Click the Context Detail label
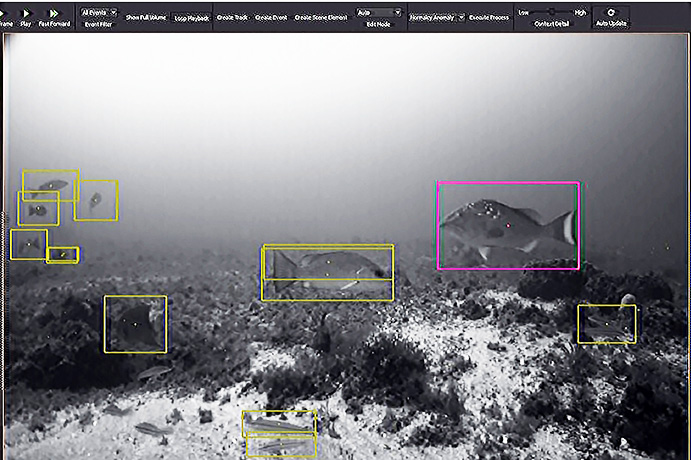Viewport: 691px width, 460px height. [551, 24]
